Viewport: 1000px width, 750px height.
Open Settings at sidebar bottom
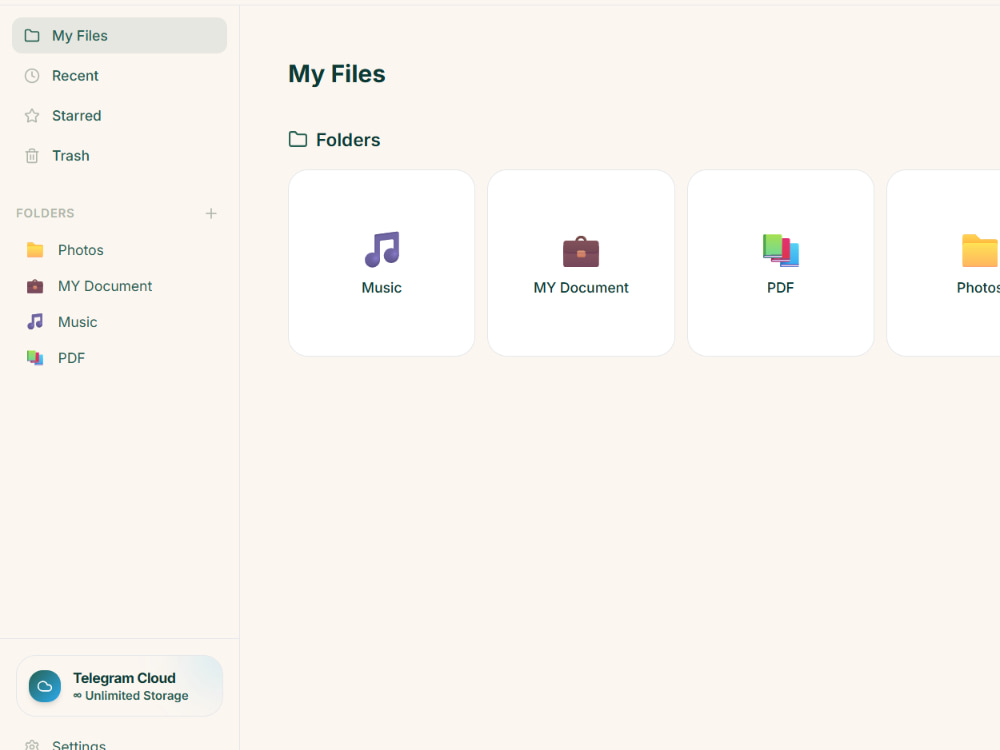pos(119,744)
